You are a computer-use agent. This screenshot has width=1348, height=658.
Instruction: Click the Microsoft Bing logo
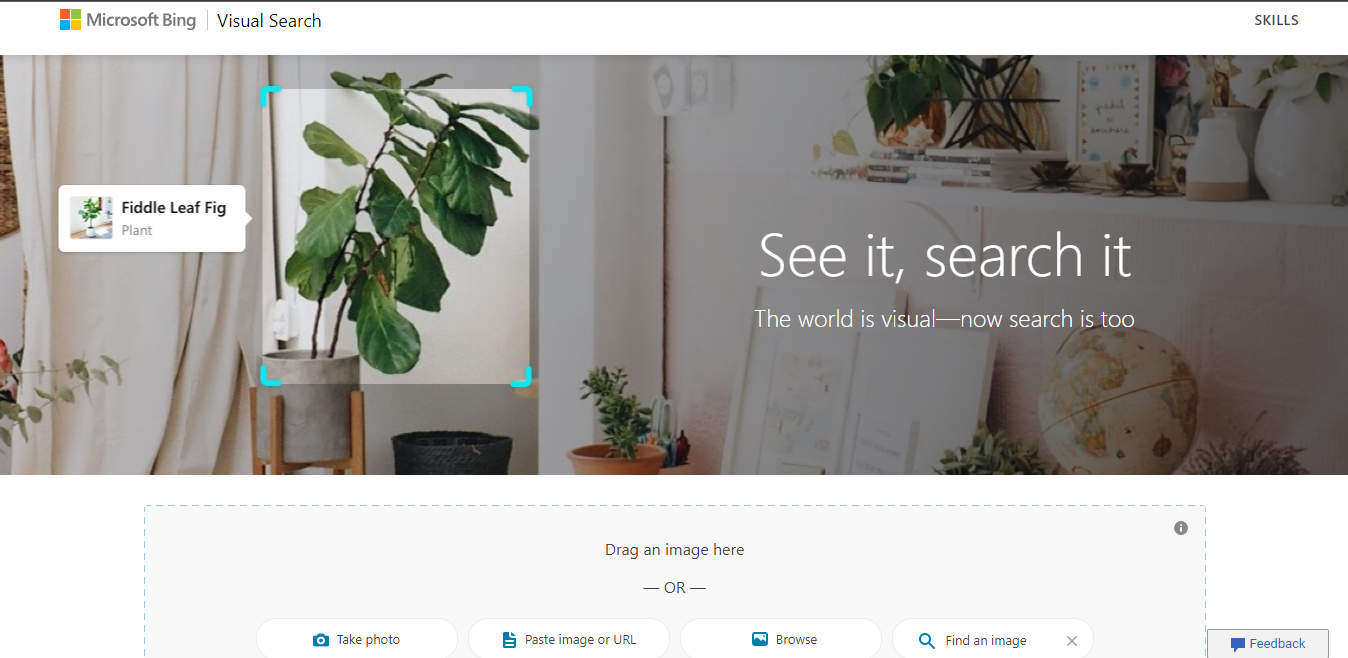pyautogui.click(x=128, y=20)
